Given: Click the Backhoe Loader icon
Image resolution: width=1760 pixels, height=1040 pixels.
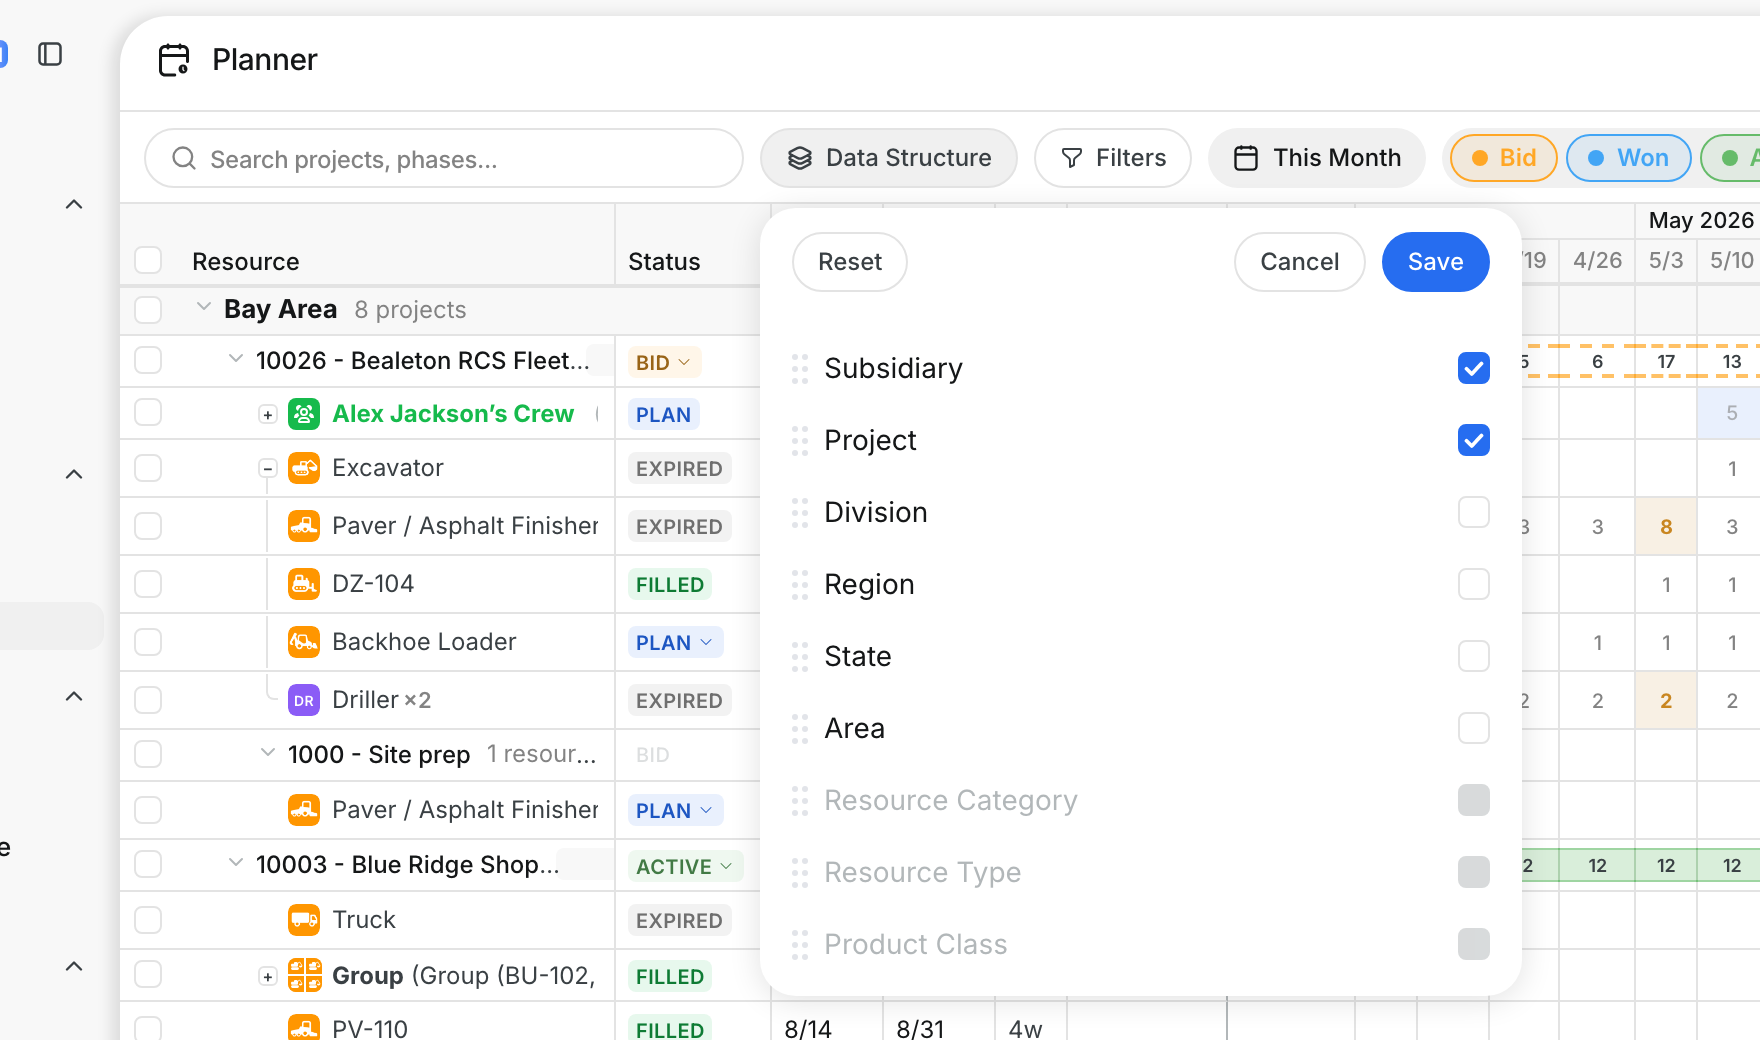Looking at the screenshot, I should (304, 642).
